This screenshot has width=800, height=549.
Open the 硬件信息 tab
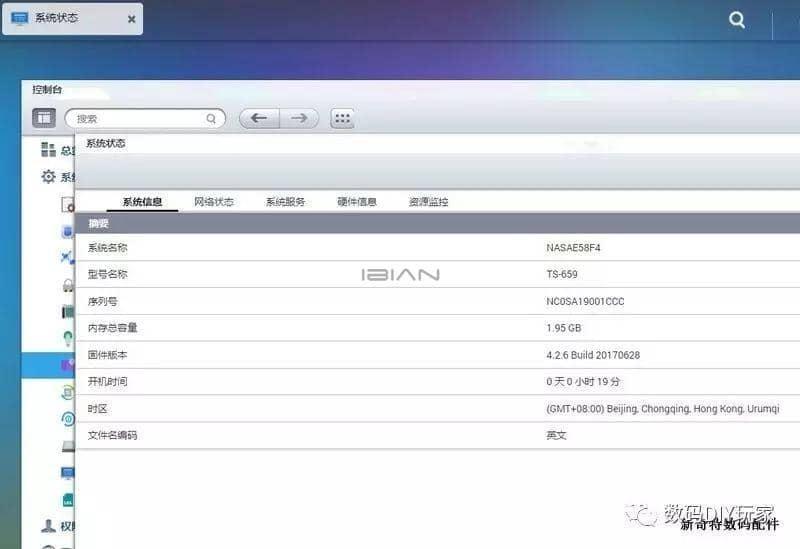357,202
